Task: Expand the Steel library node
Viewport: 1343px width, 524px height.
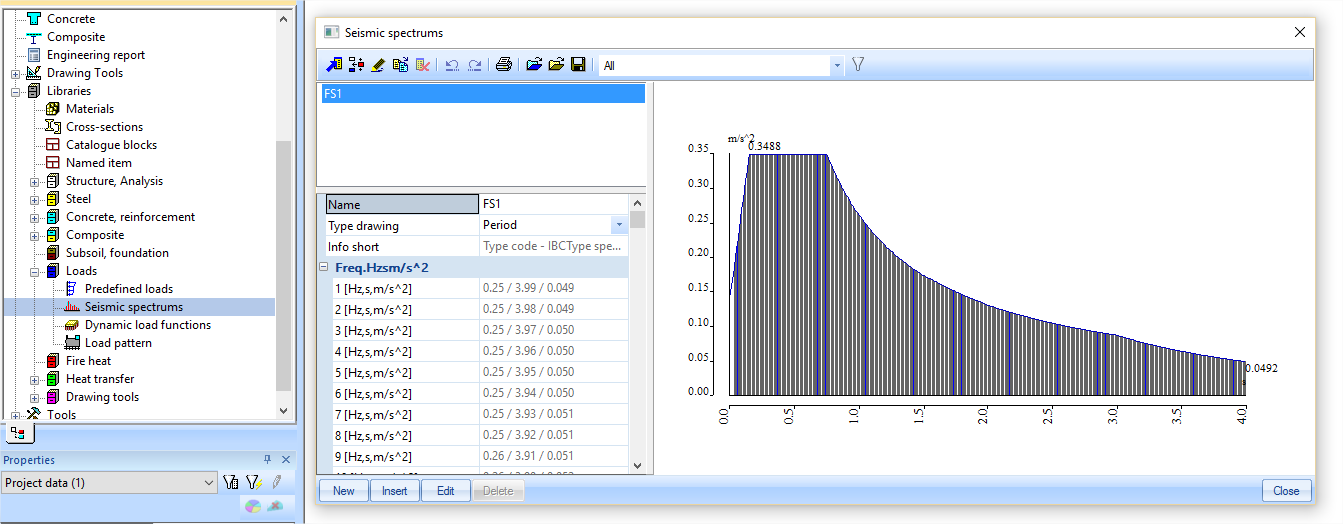Action: 35,199
